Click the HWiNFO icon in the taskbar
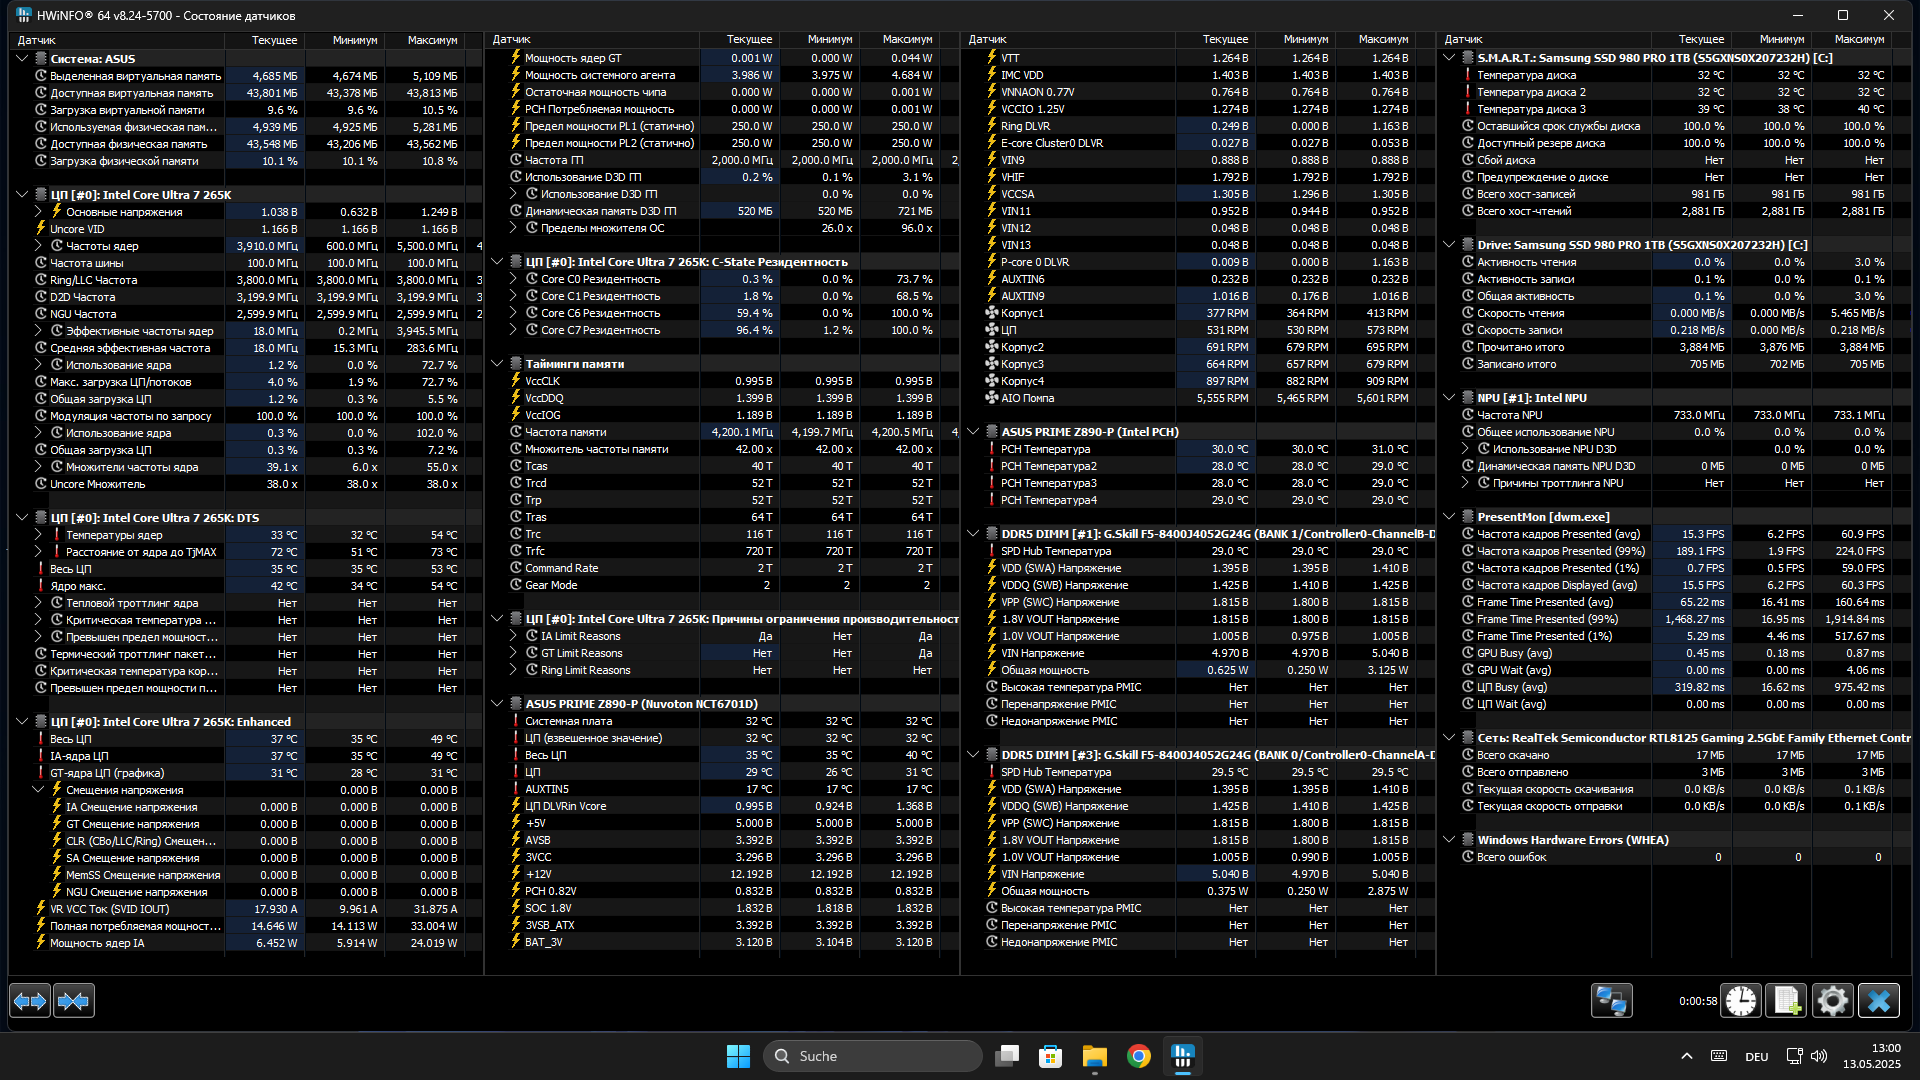The image size is (1920, 1080). [1183, 1056]
